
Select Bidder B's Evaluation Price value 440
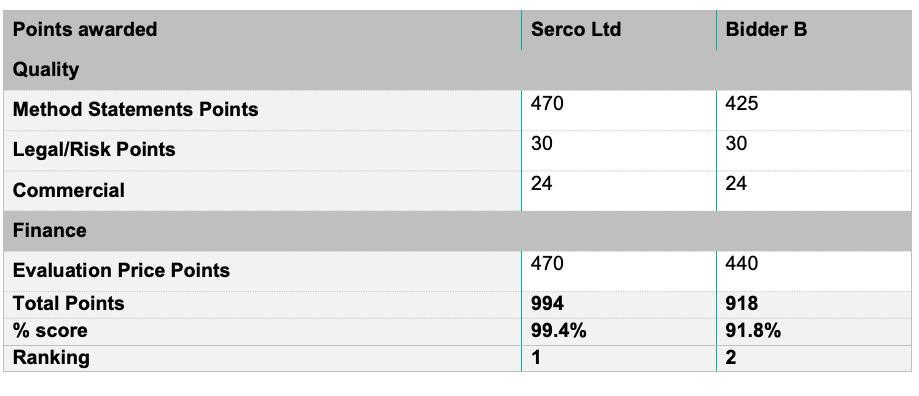741,264
